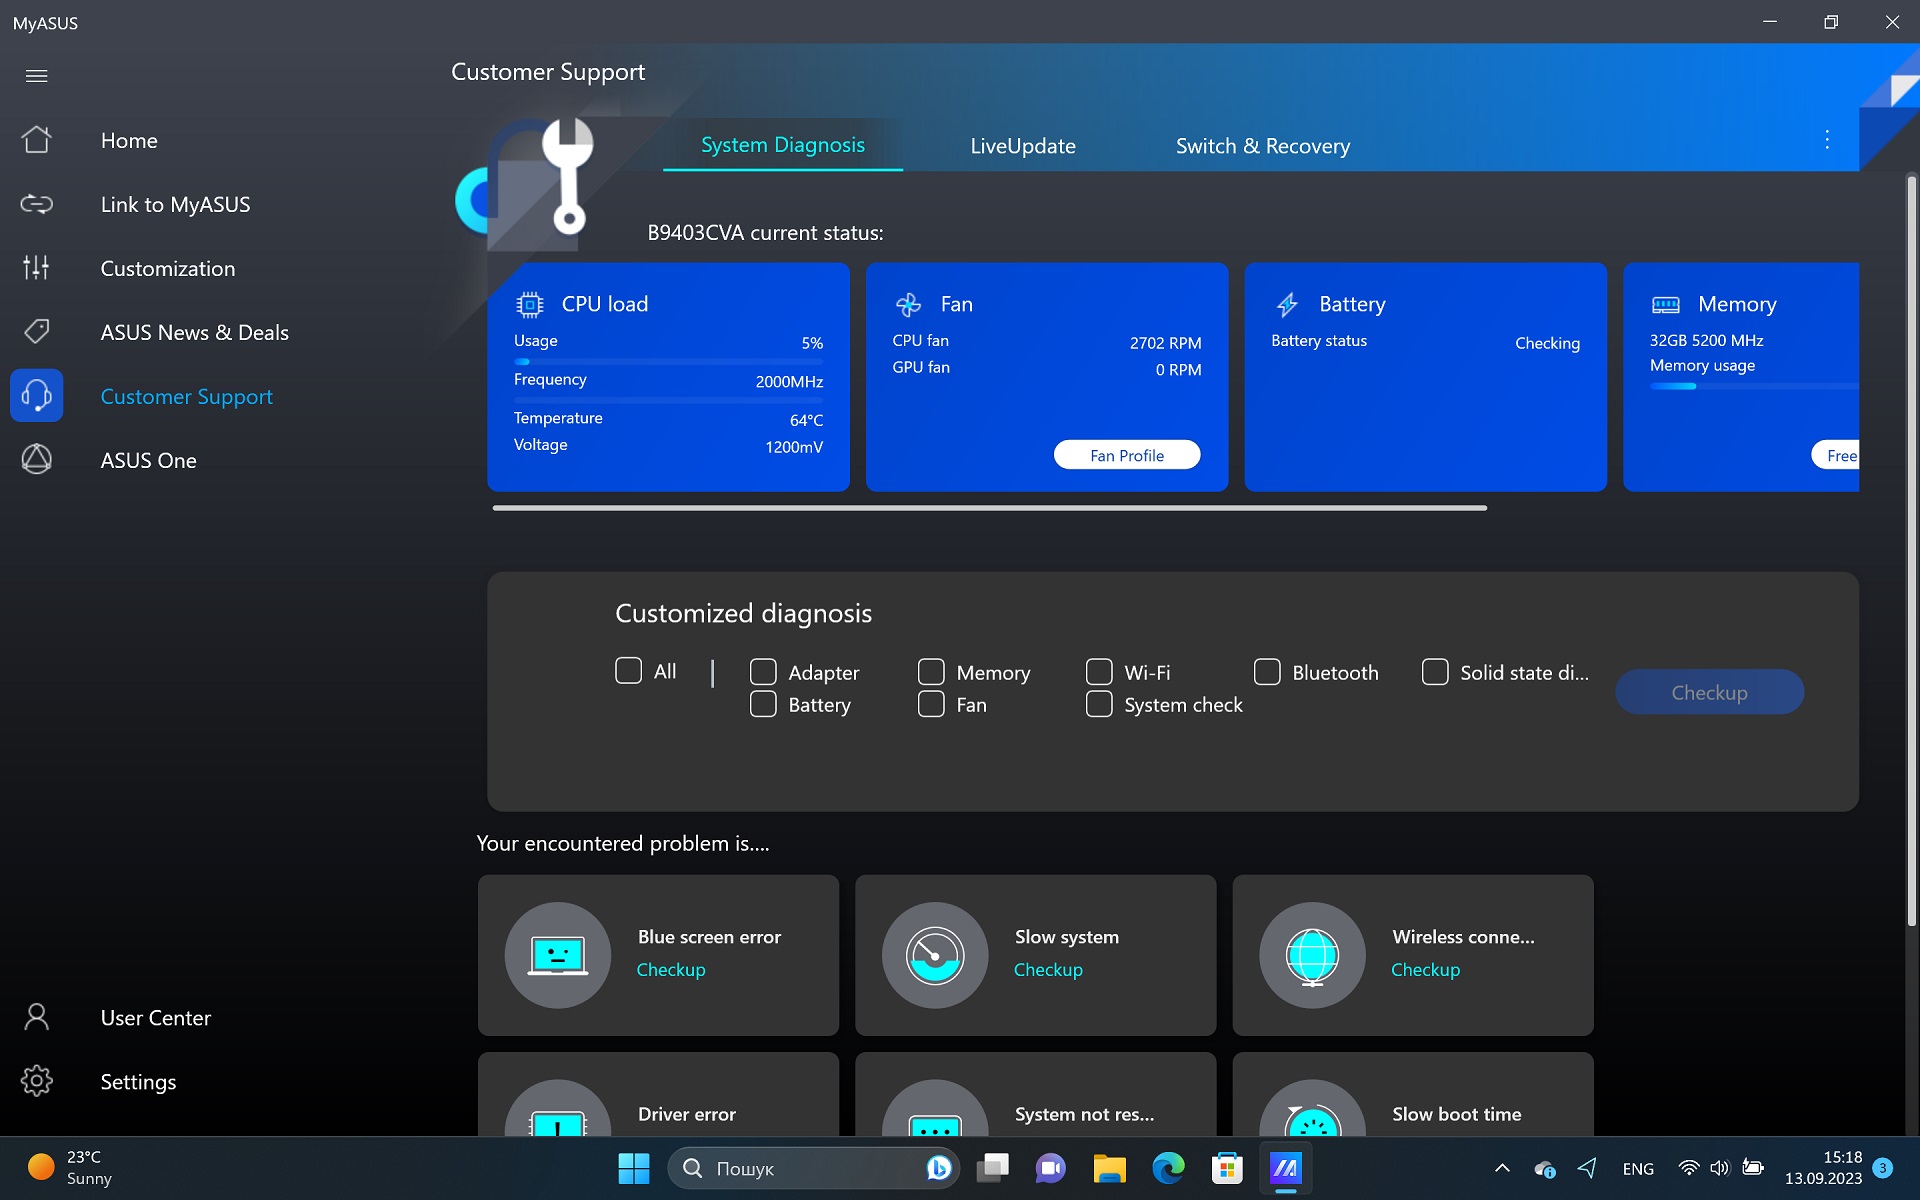The height and width of the screenshot is (1200, 1920).
Task: Click the Blue screen error icon
Action: [558, 956]
